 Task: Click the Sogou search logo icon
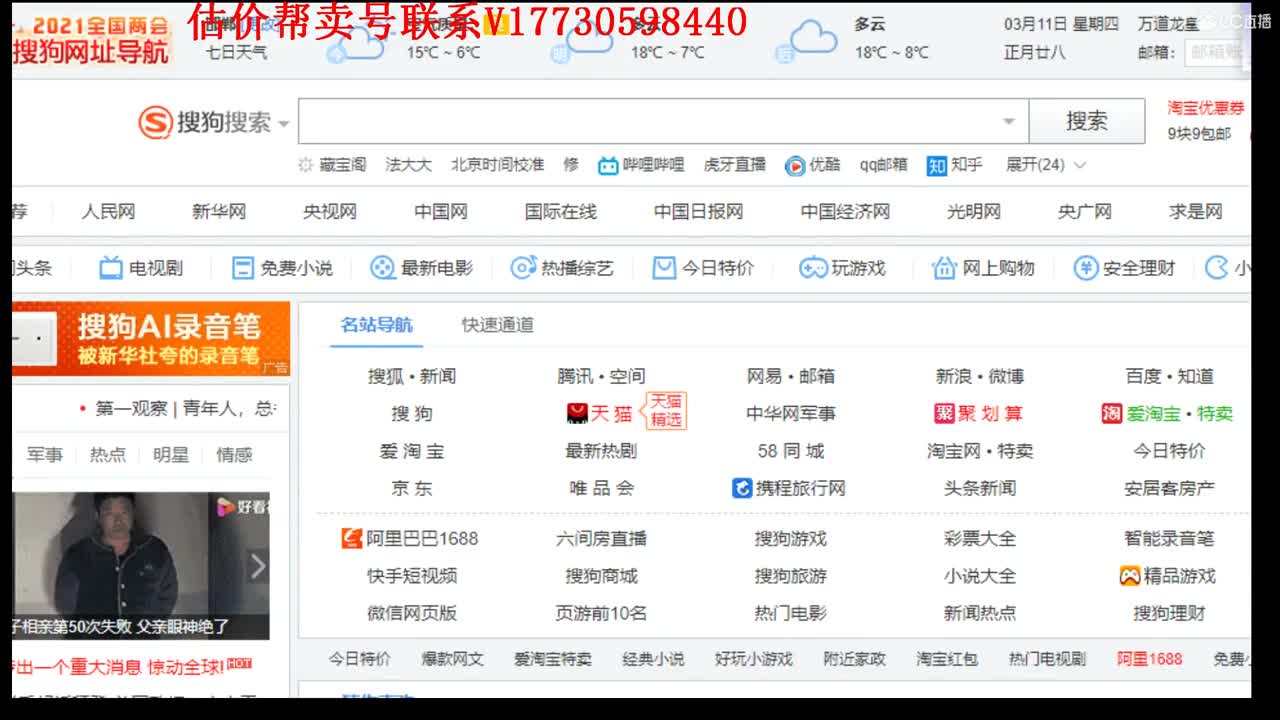click(155, 123)
